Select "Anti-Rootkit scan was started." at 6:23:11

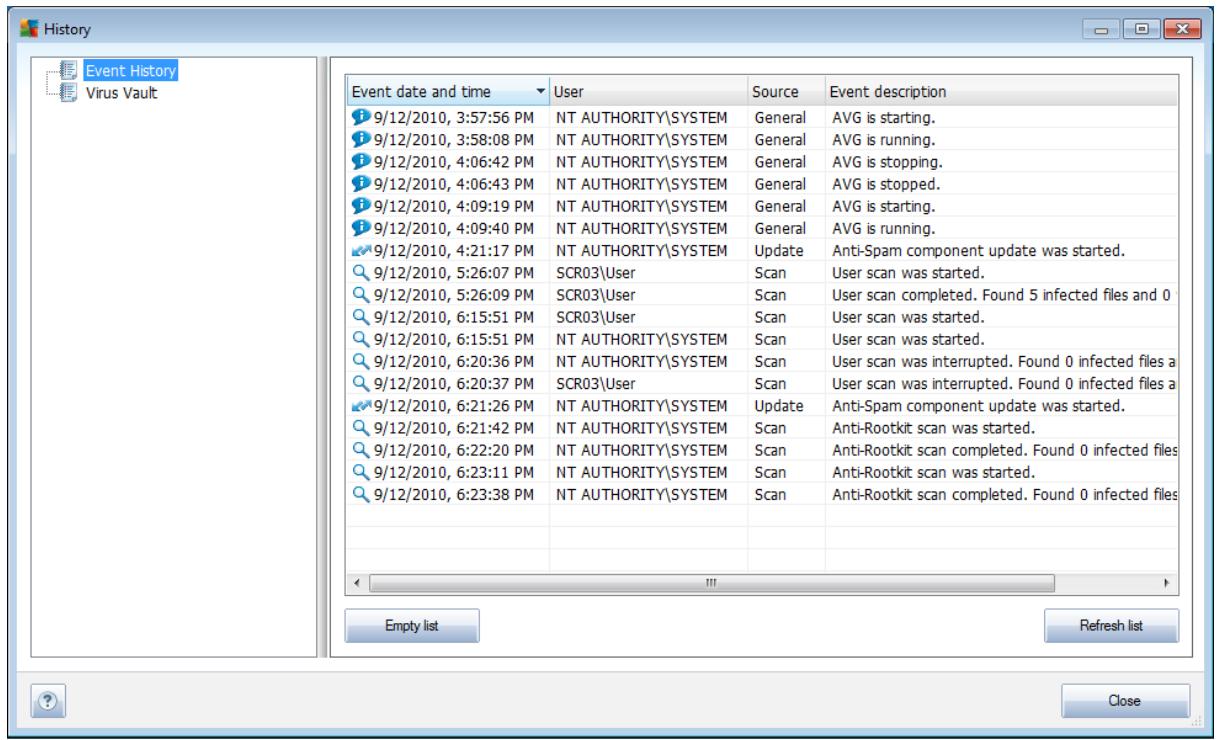pyautogui.click(x=933, y=471)
